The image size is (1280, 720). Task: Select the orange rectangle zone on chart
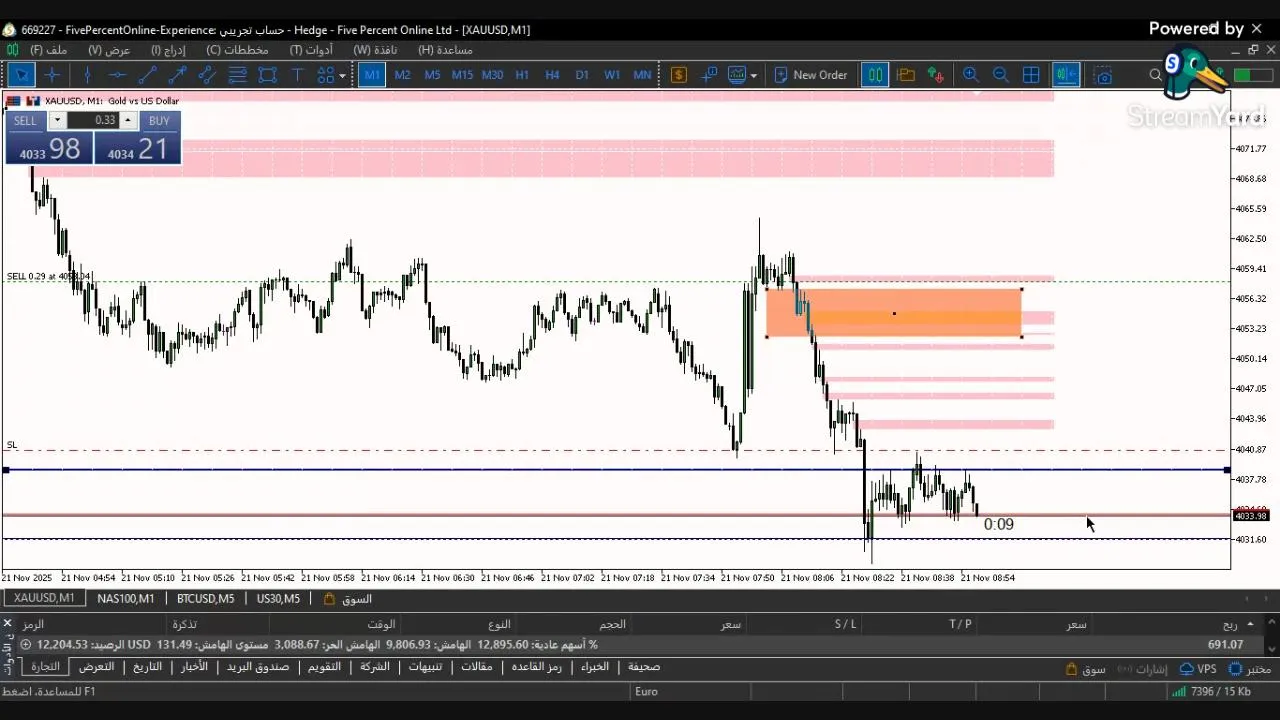(x=893, y=313)
